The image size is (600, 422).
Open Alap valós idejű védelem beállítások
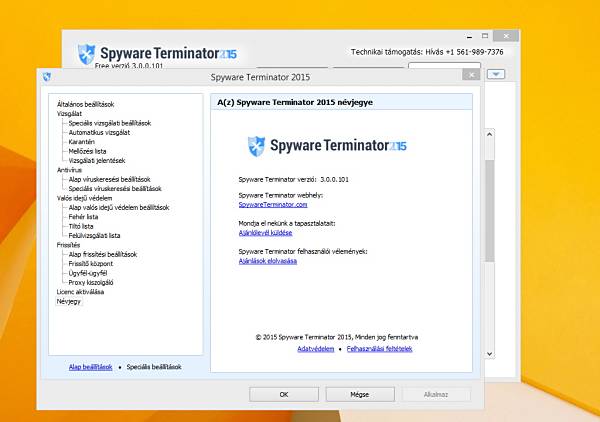(119, 207)
